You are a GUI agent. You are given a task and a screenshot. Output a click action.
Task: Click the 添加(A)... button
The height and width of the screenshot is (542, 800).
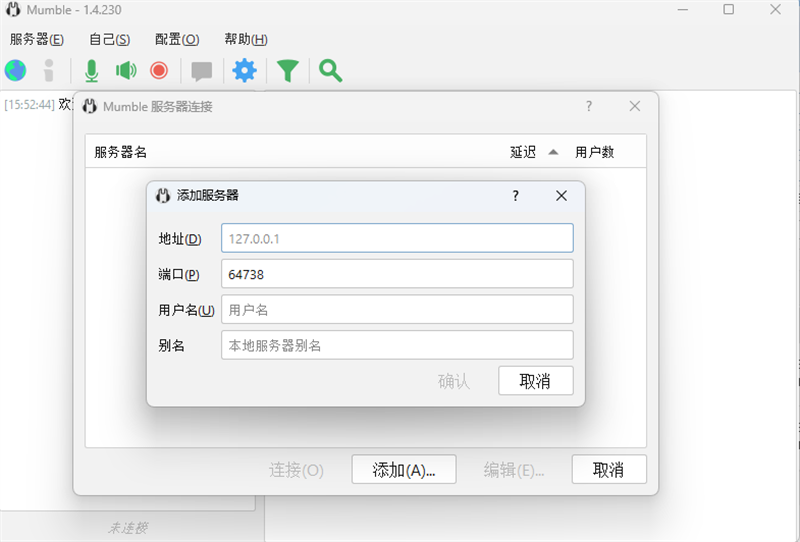pos(404,470)
